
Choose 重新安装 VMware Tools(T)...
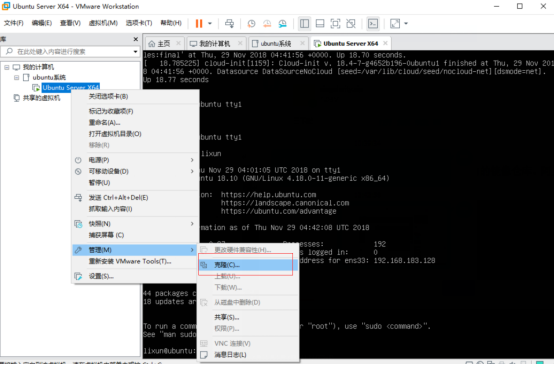click(x=135, y=261)
